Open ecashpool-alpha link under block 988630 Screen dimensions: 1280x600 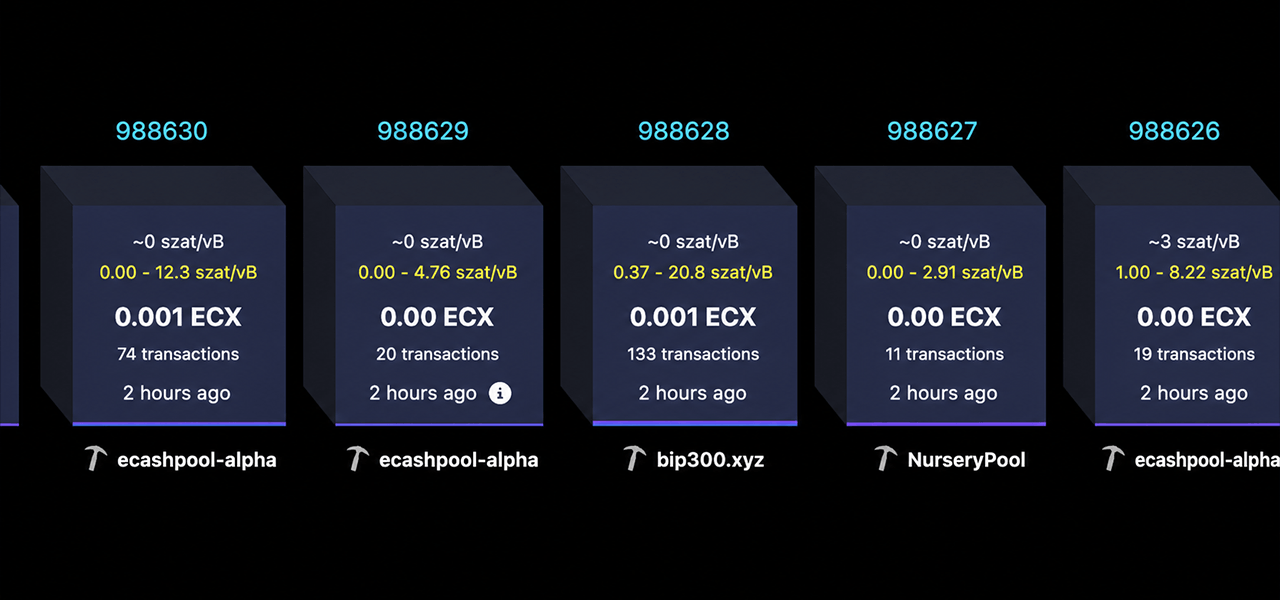tap(197, 460)
